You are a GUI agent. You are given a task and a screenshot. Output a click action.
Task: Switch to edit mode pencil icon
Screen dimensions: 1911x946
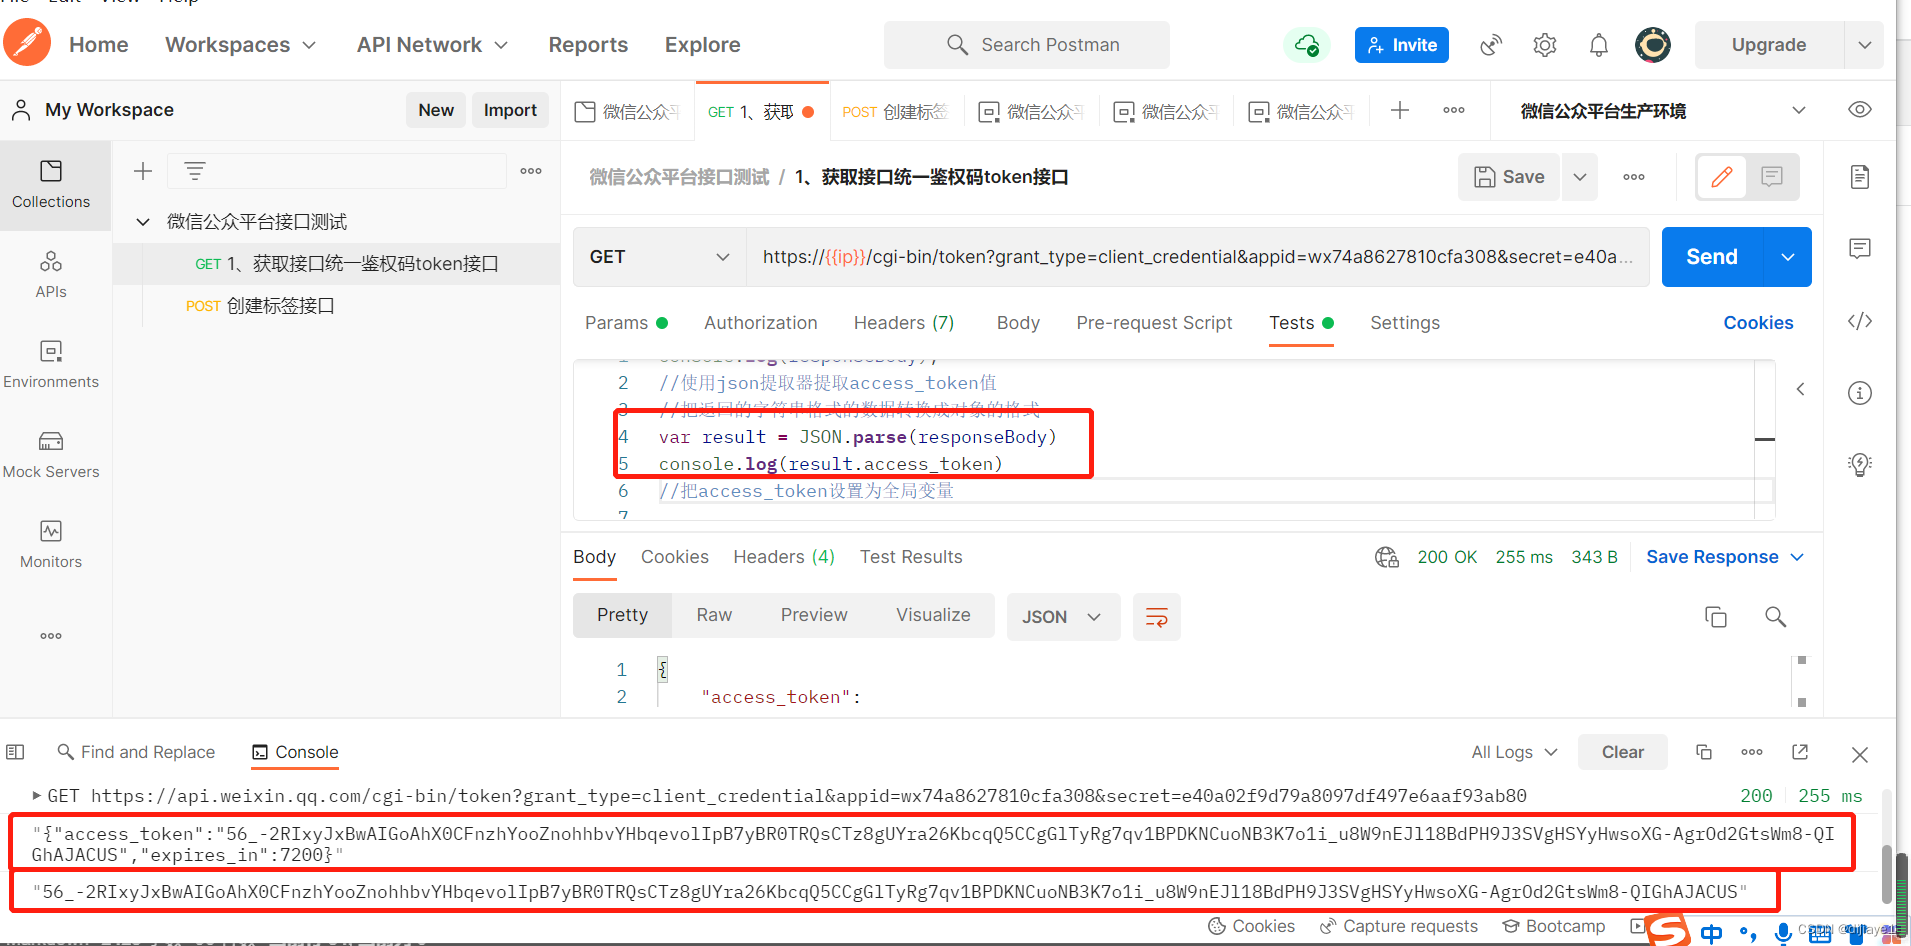[1722, 177]
